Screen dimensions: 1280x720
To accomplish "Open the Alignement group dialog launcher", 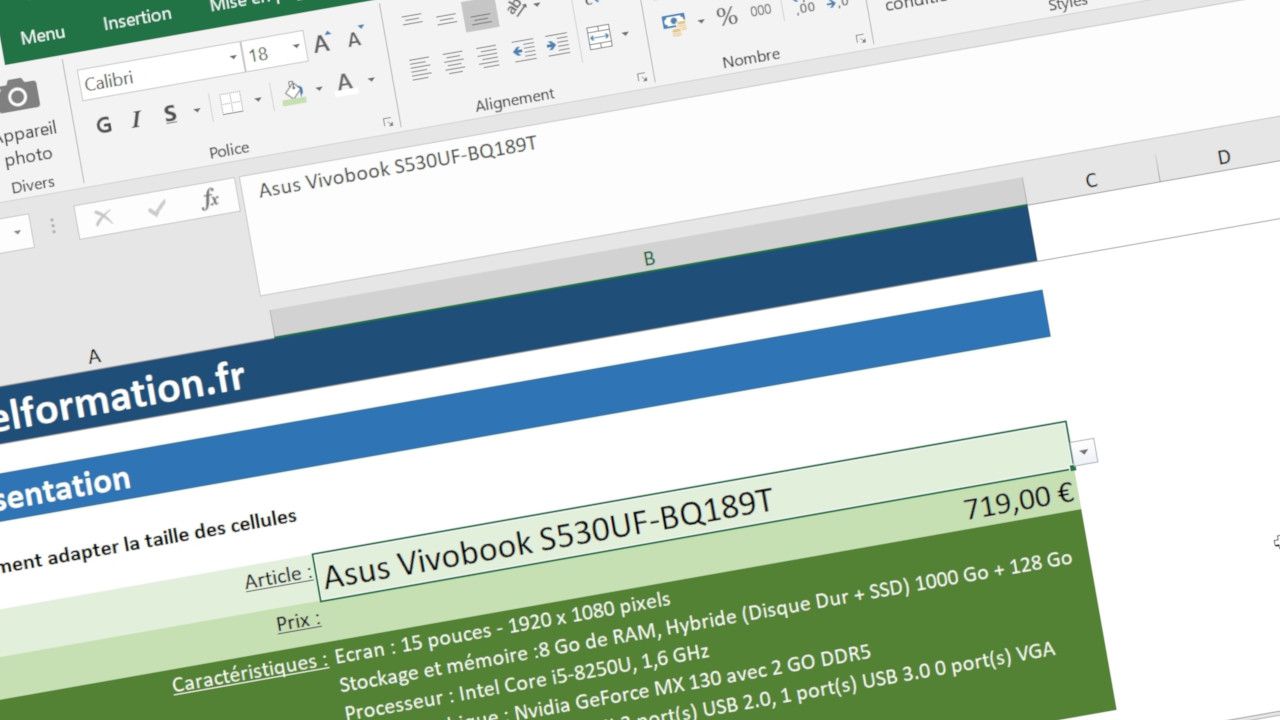I will [x=642, y=77].
